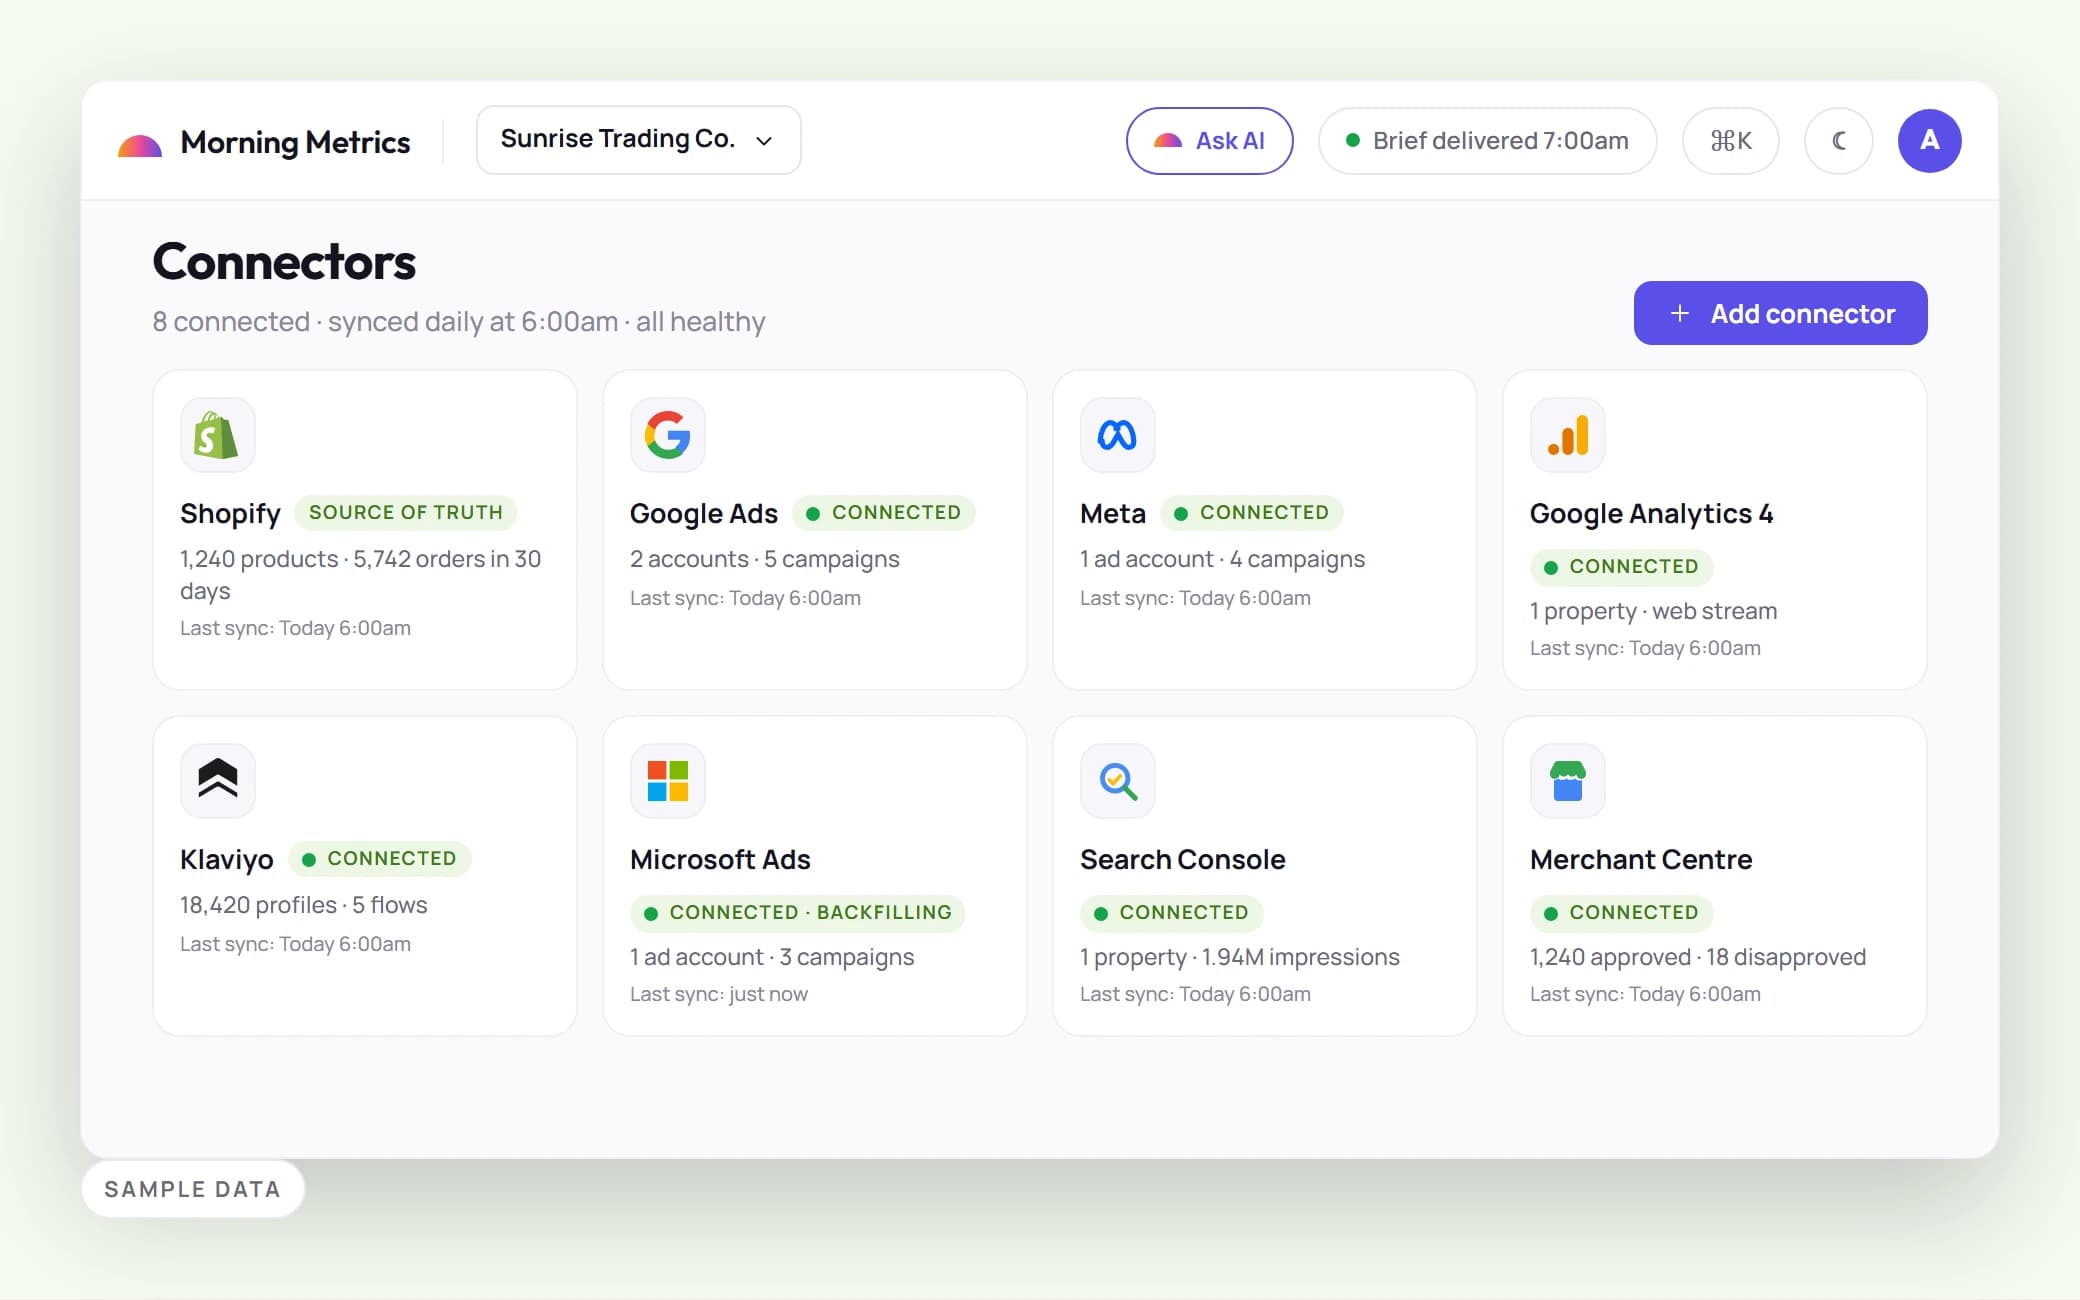Image resolution: width=2080 pixels, height=1300 pixels.
Task: Click the Google Analytics 4 CONNECTED badge
Action: click(1621, 566)
